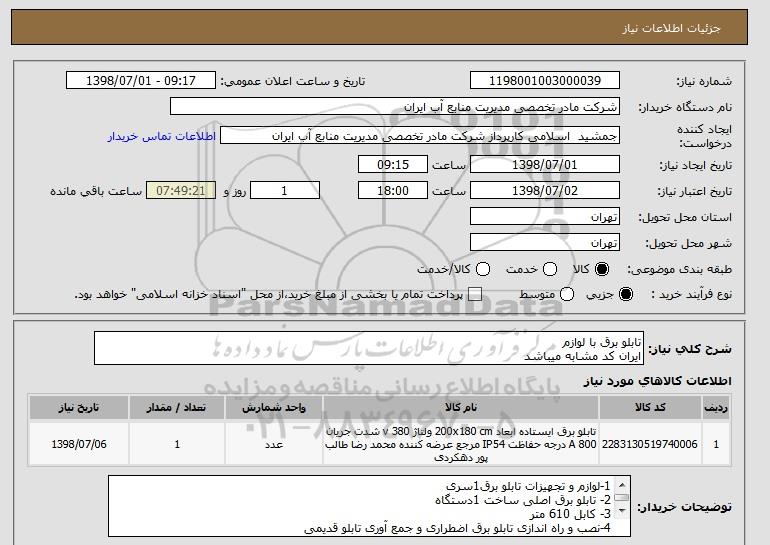
Task: Click the جزئیات اطلاعات نیاز page header
Action: pos(672,28)
